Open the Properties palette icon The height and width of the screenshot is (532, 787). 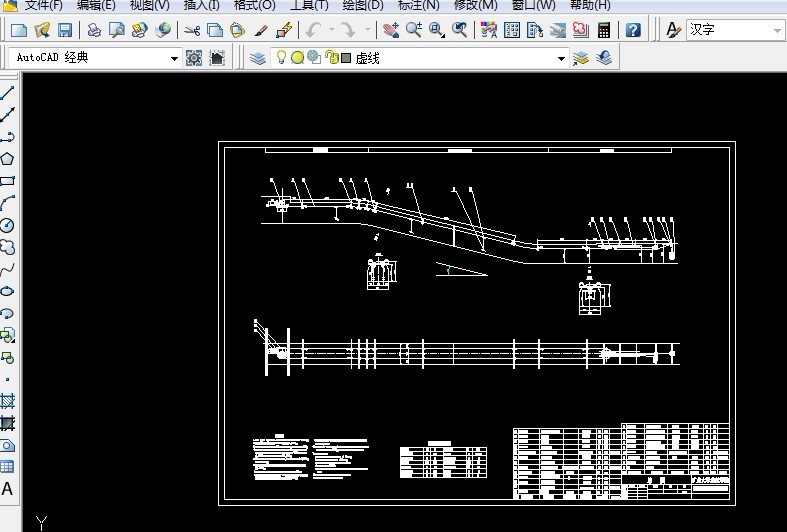pos(488,30)
